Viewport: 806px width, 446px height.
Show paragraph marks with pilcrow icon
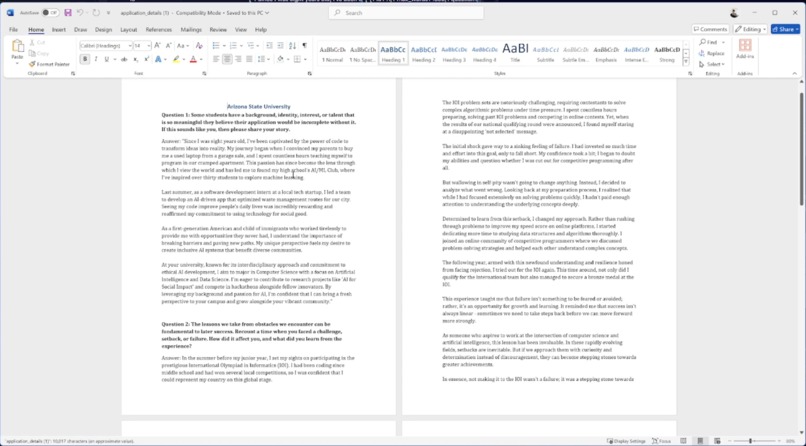(x=304, y=46)
